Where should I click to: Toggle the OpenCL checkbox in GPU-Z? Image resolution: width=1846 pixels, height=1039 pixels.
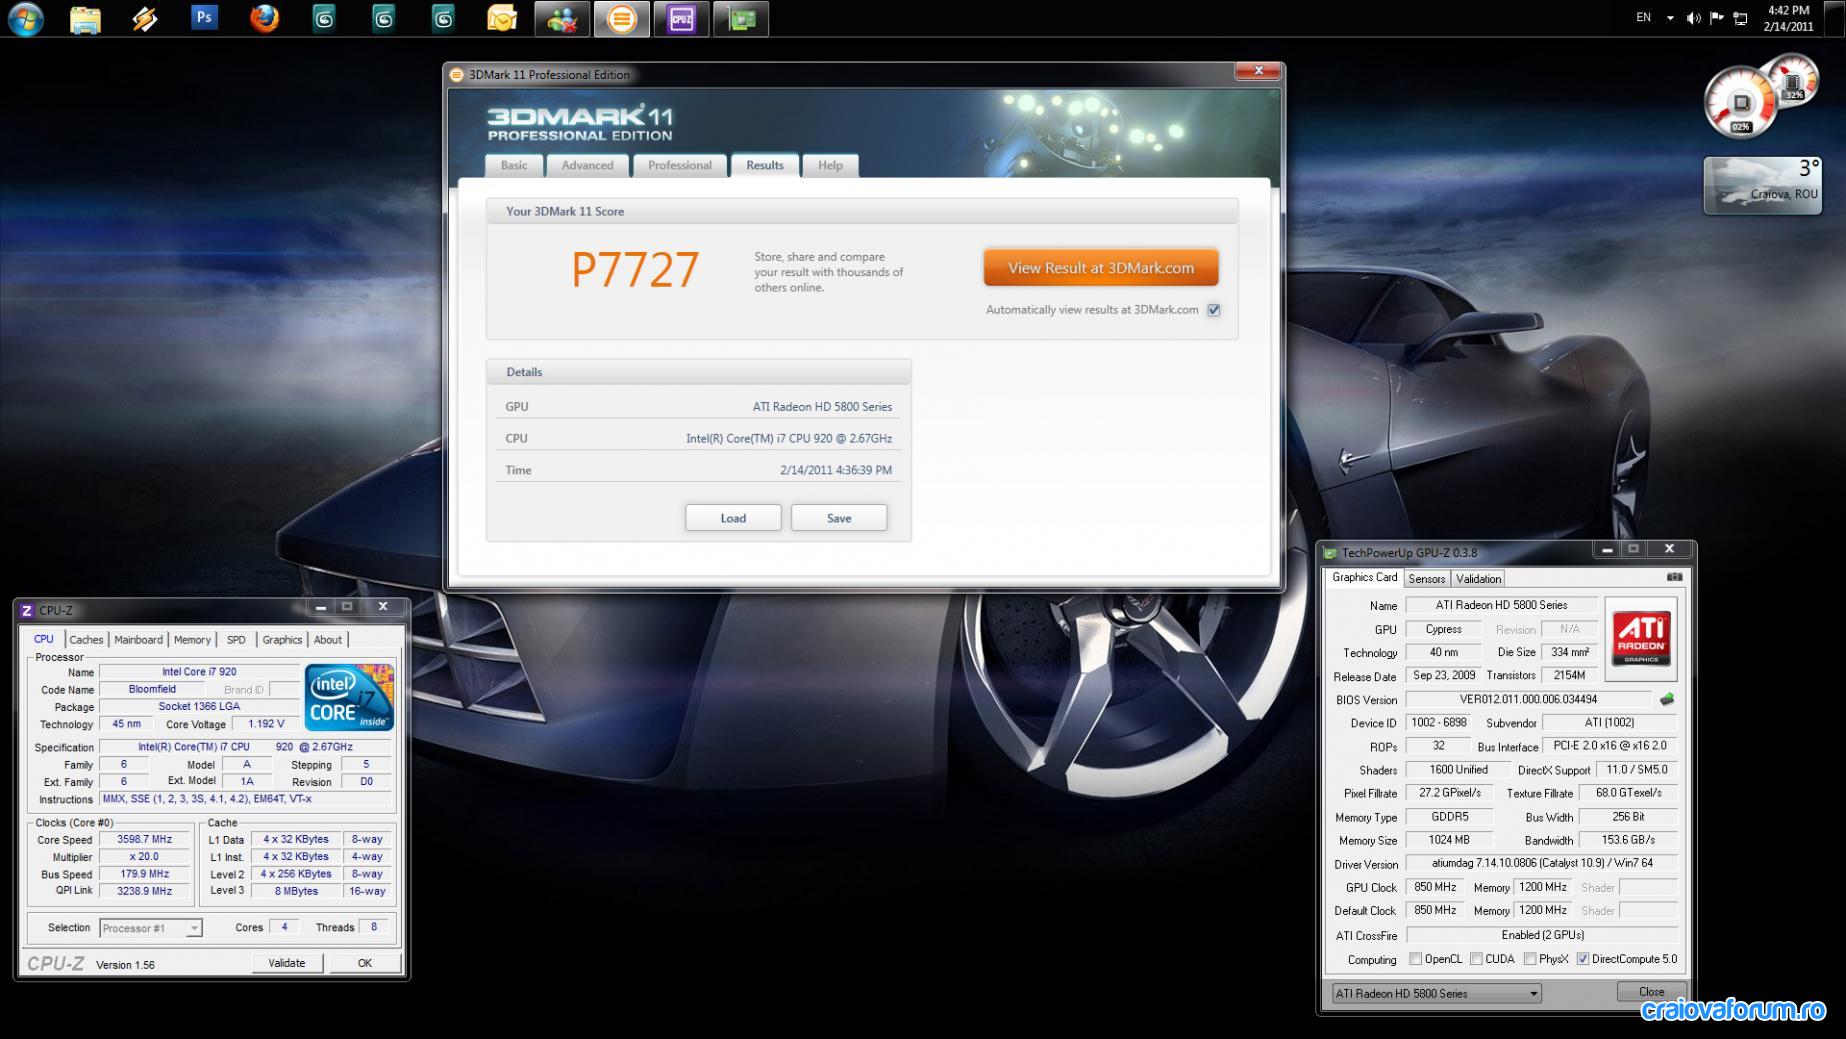point(1415,959)
